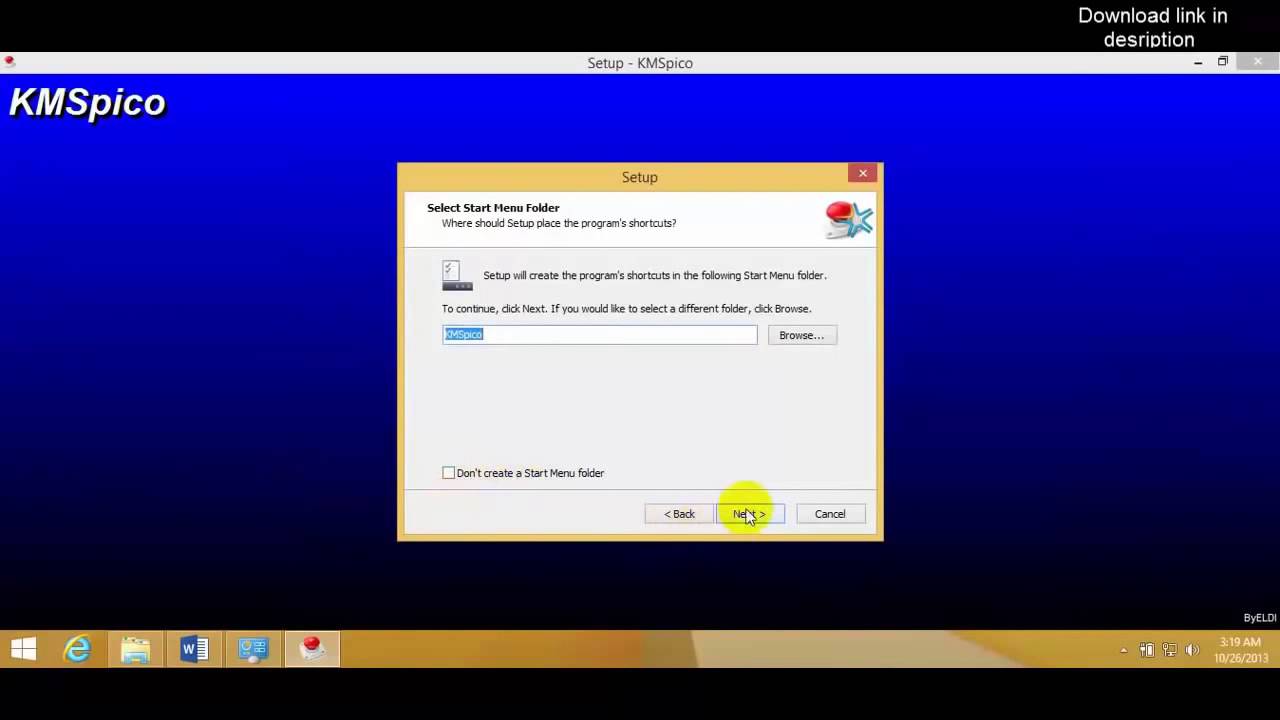1280x720 pixels.
Task: Select KMSpico red button taskbar icon
Action: (312, 650)
